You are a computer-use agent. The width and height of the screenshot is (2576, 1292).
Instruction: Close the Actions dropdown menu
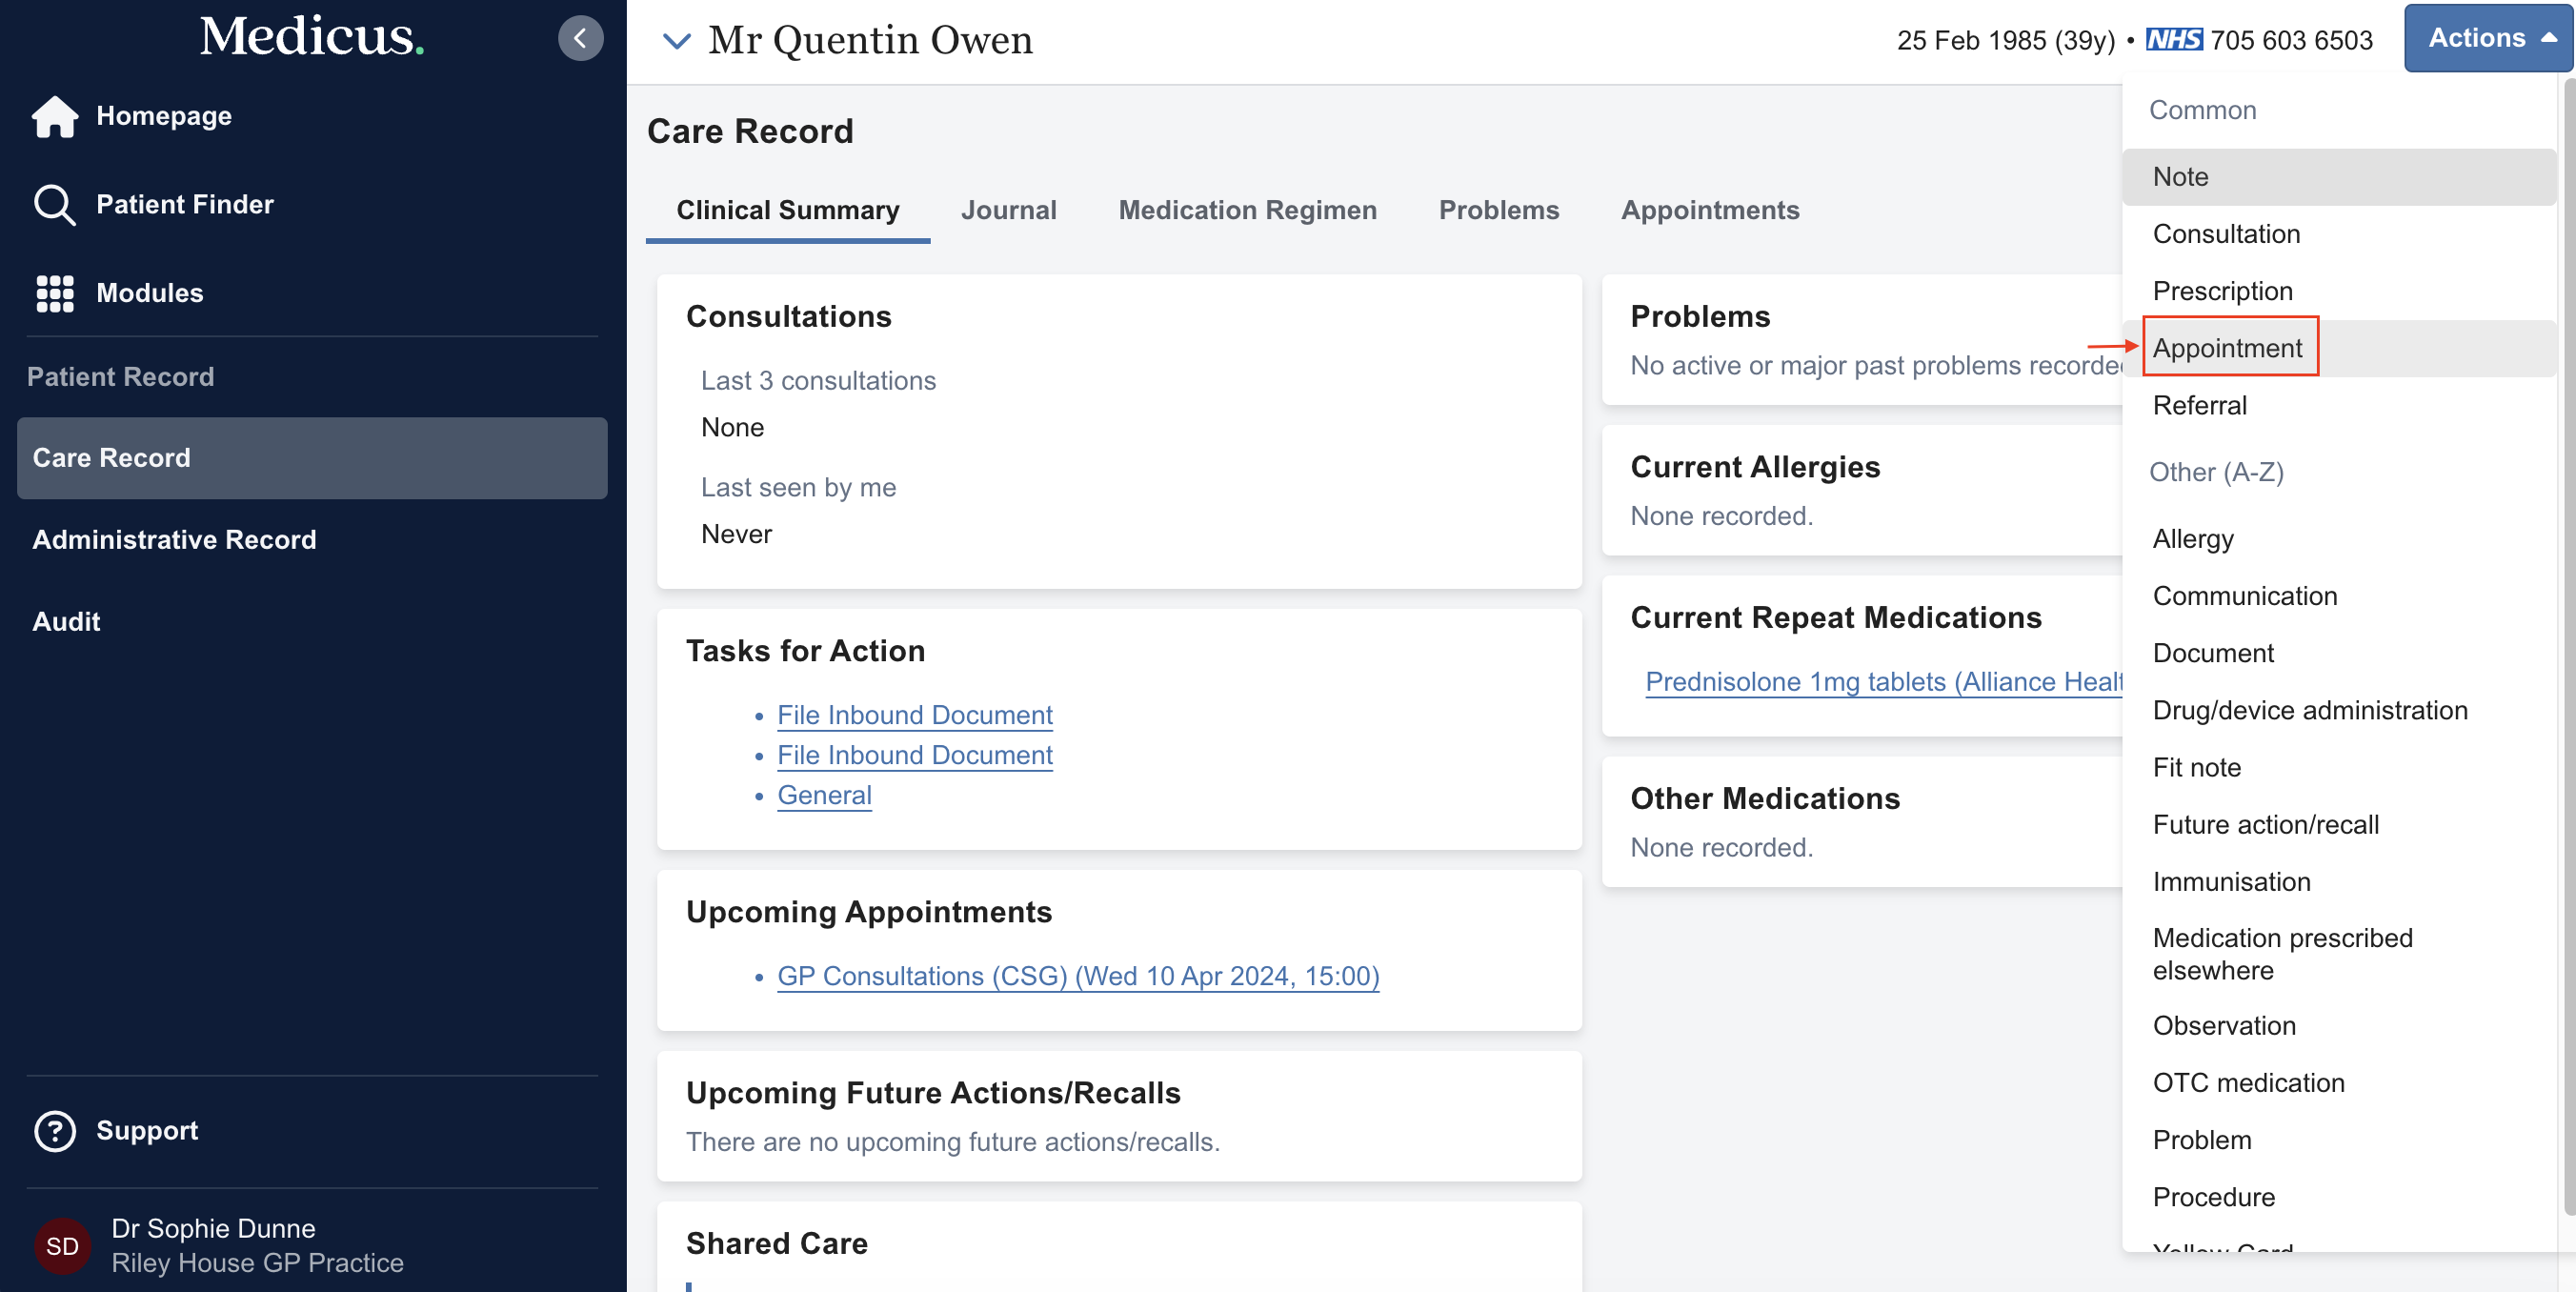[x=2487, y=38]
